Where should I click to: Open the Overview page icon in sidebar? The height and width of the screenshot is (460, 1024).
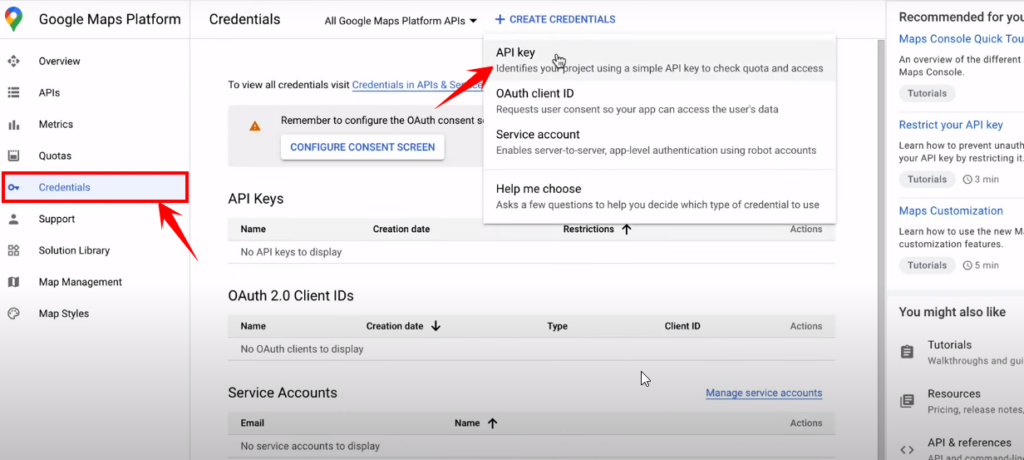click(13, 61)
